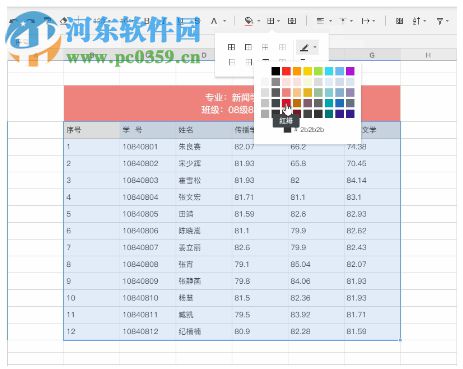Screen dimensions: 463x369
Task: Collapse the borders dropdown arrow
Action: pos(279,21)
